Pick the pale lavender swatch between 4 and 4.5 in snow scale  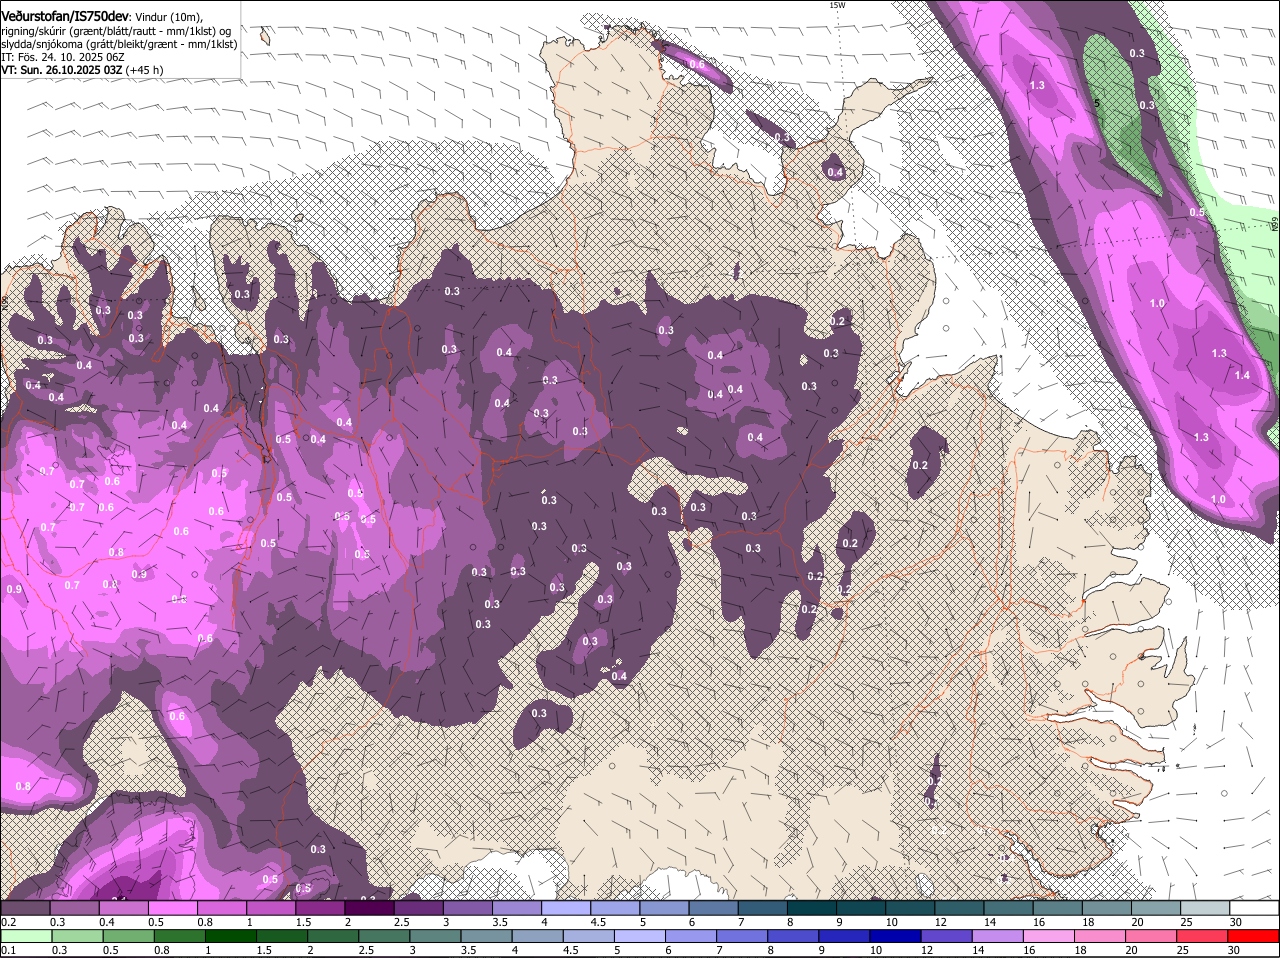pos(566,908)
